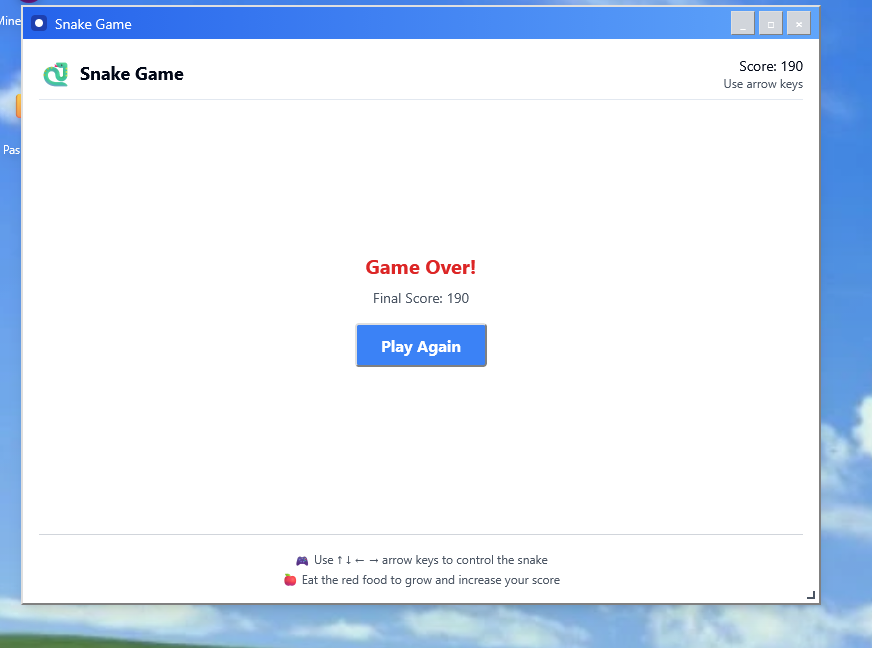
Task: Click the "Snake Game" title bar text
Action: point(93,24)
